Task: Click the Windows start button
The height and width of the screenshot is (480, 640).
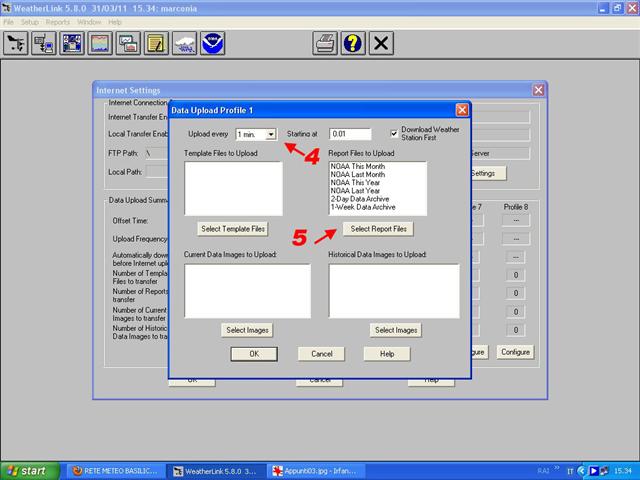Action: click(x=29, y=471)
